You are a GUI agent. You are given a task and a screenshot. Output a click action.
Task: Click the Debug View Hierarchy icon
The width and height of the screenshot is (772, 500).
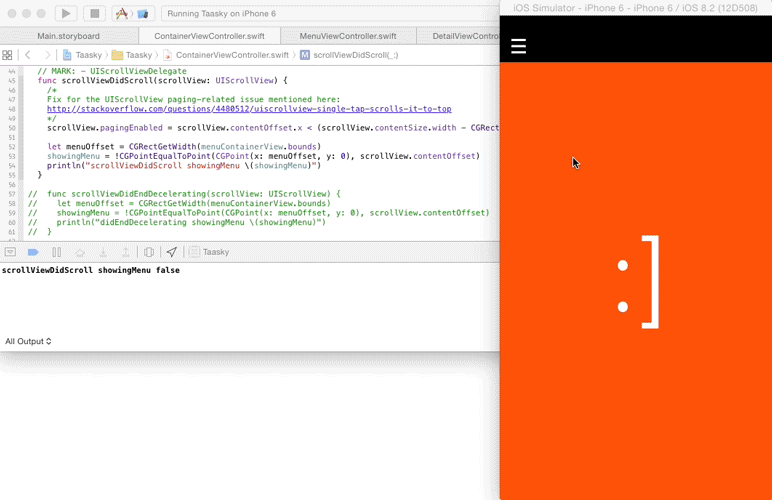click(x=149, y=252)
